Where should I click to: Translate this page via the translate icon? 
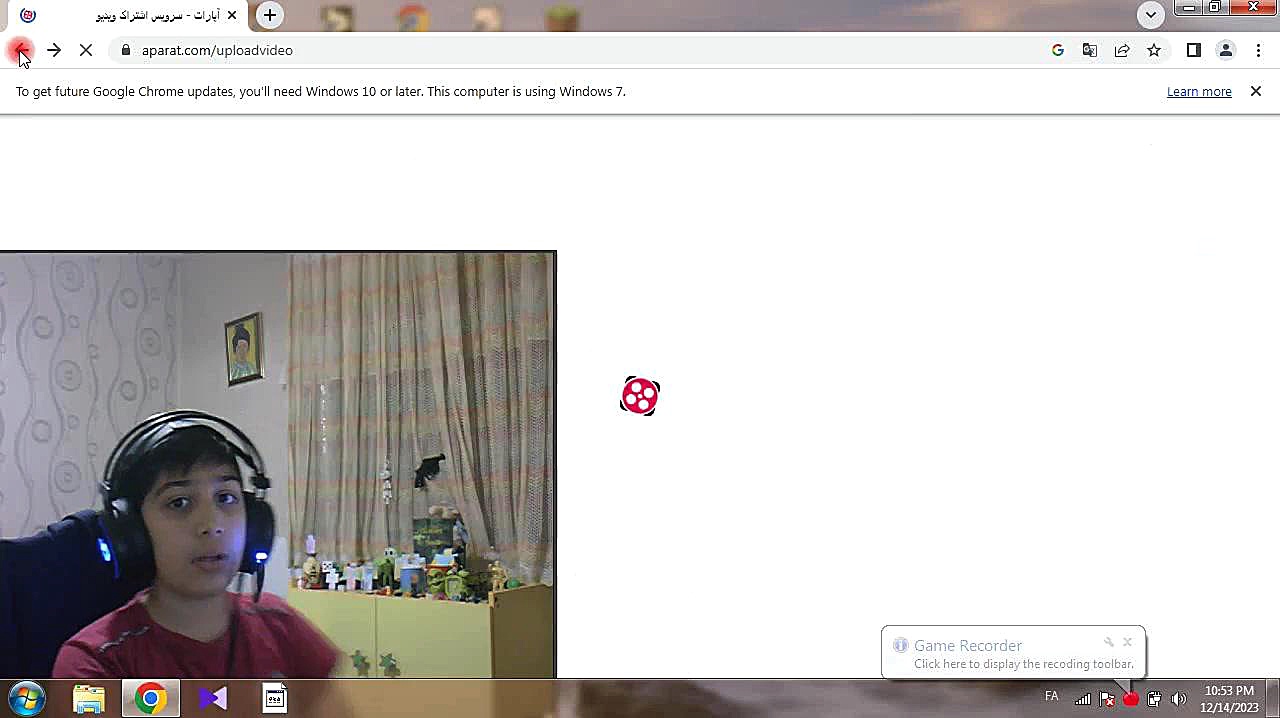point(1090,50)
